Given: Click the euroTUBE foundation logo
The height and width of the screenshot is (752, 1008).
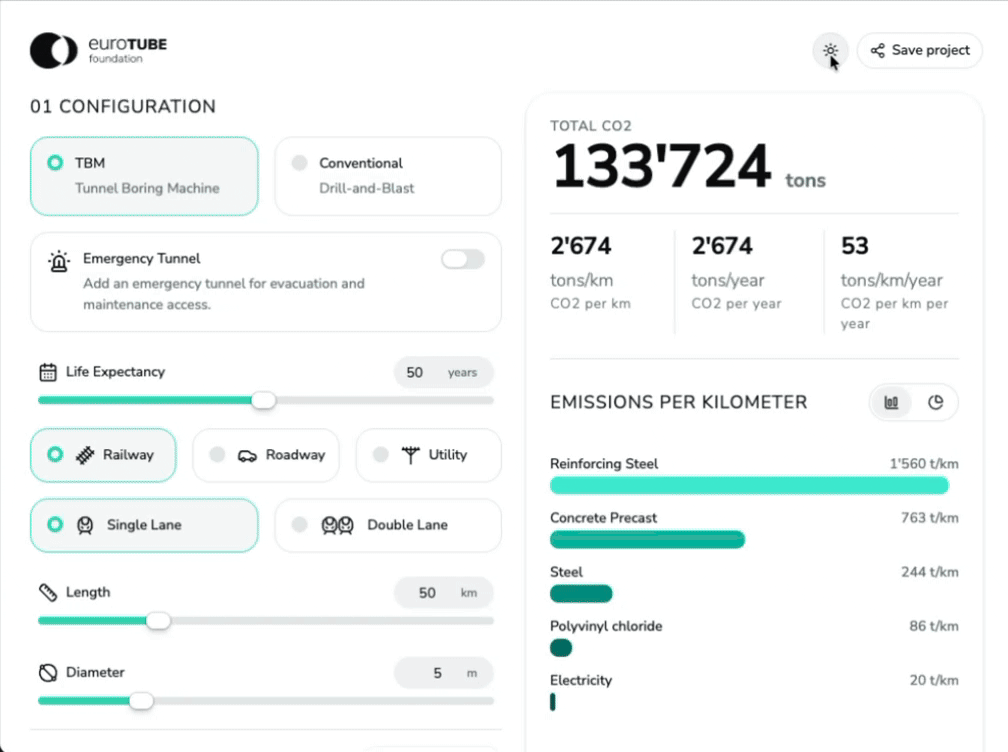Looking at the screenshot, I should coord(98,50).
